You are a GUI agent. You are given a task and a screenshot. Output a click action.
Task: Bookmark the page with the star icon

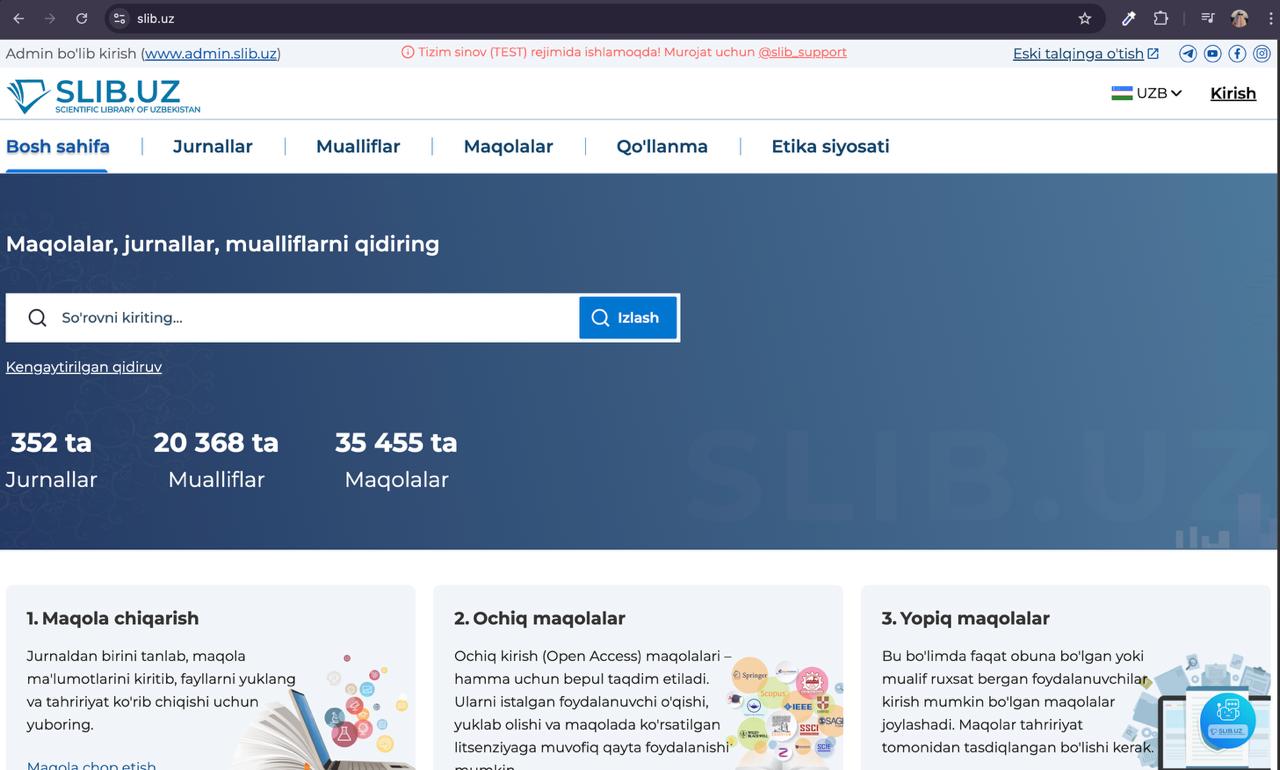(x=1084, y=17)
